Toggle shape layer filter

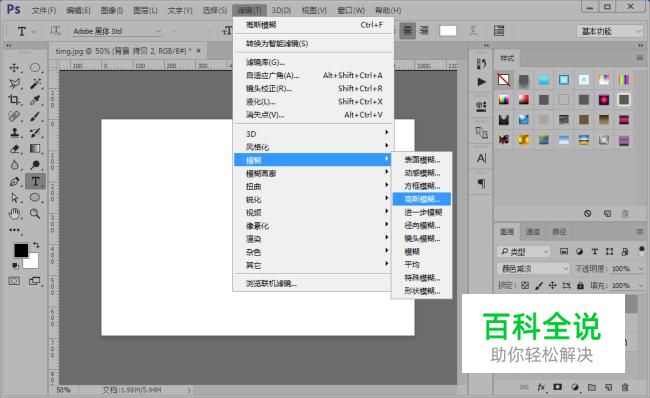pos(609,251)
